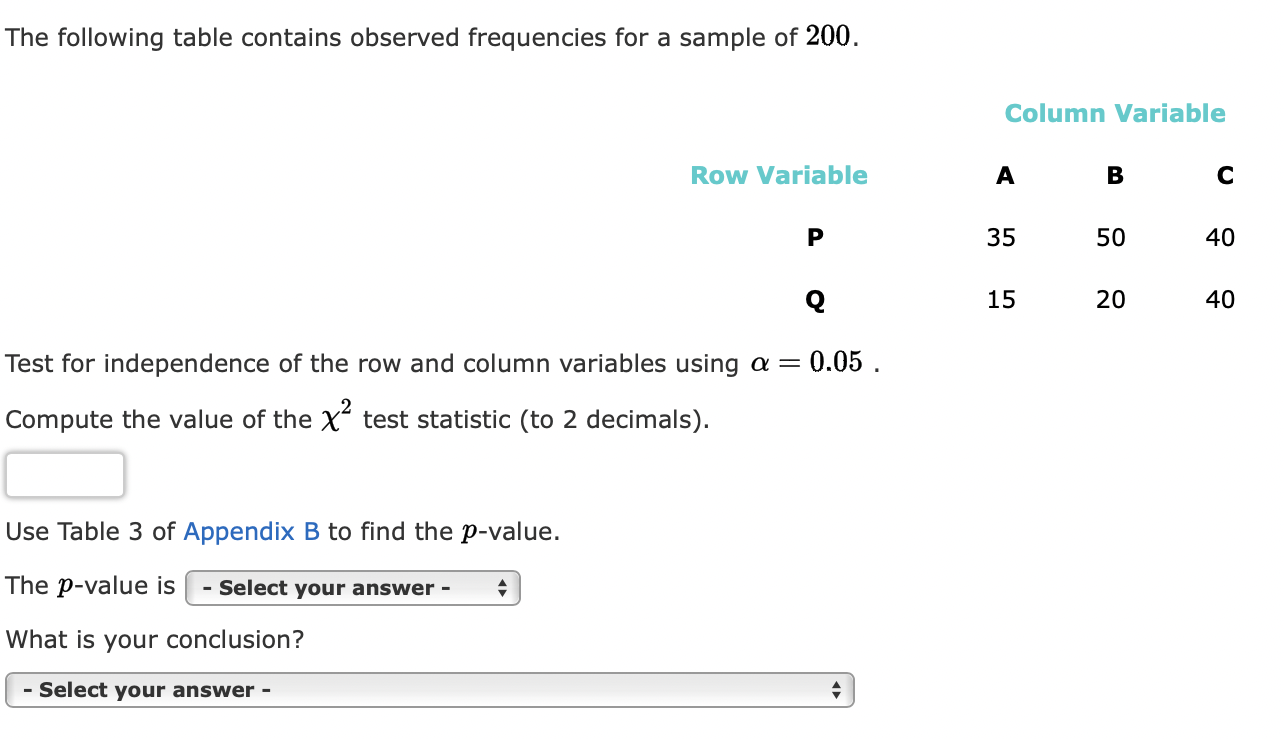Select the column header 'A'
Image resolution: width=1284 pixels, height=739 pixels.
point(1004,175)
